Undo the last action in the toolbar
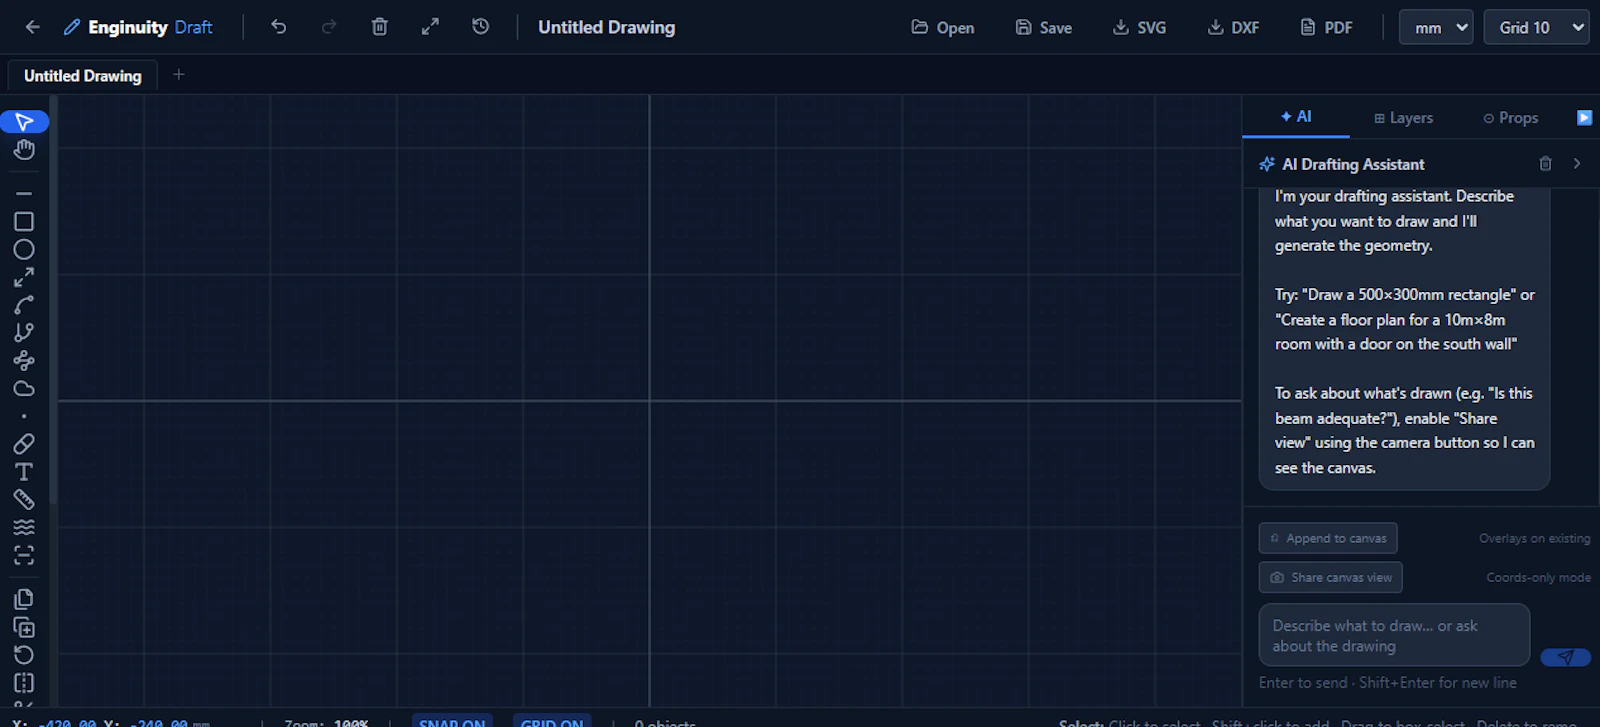Image resolution: width=1600 pixels, height=727 pixels. coord(279,27)
